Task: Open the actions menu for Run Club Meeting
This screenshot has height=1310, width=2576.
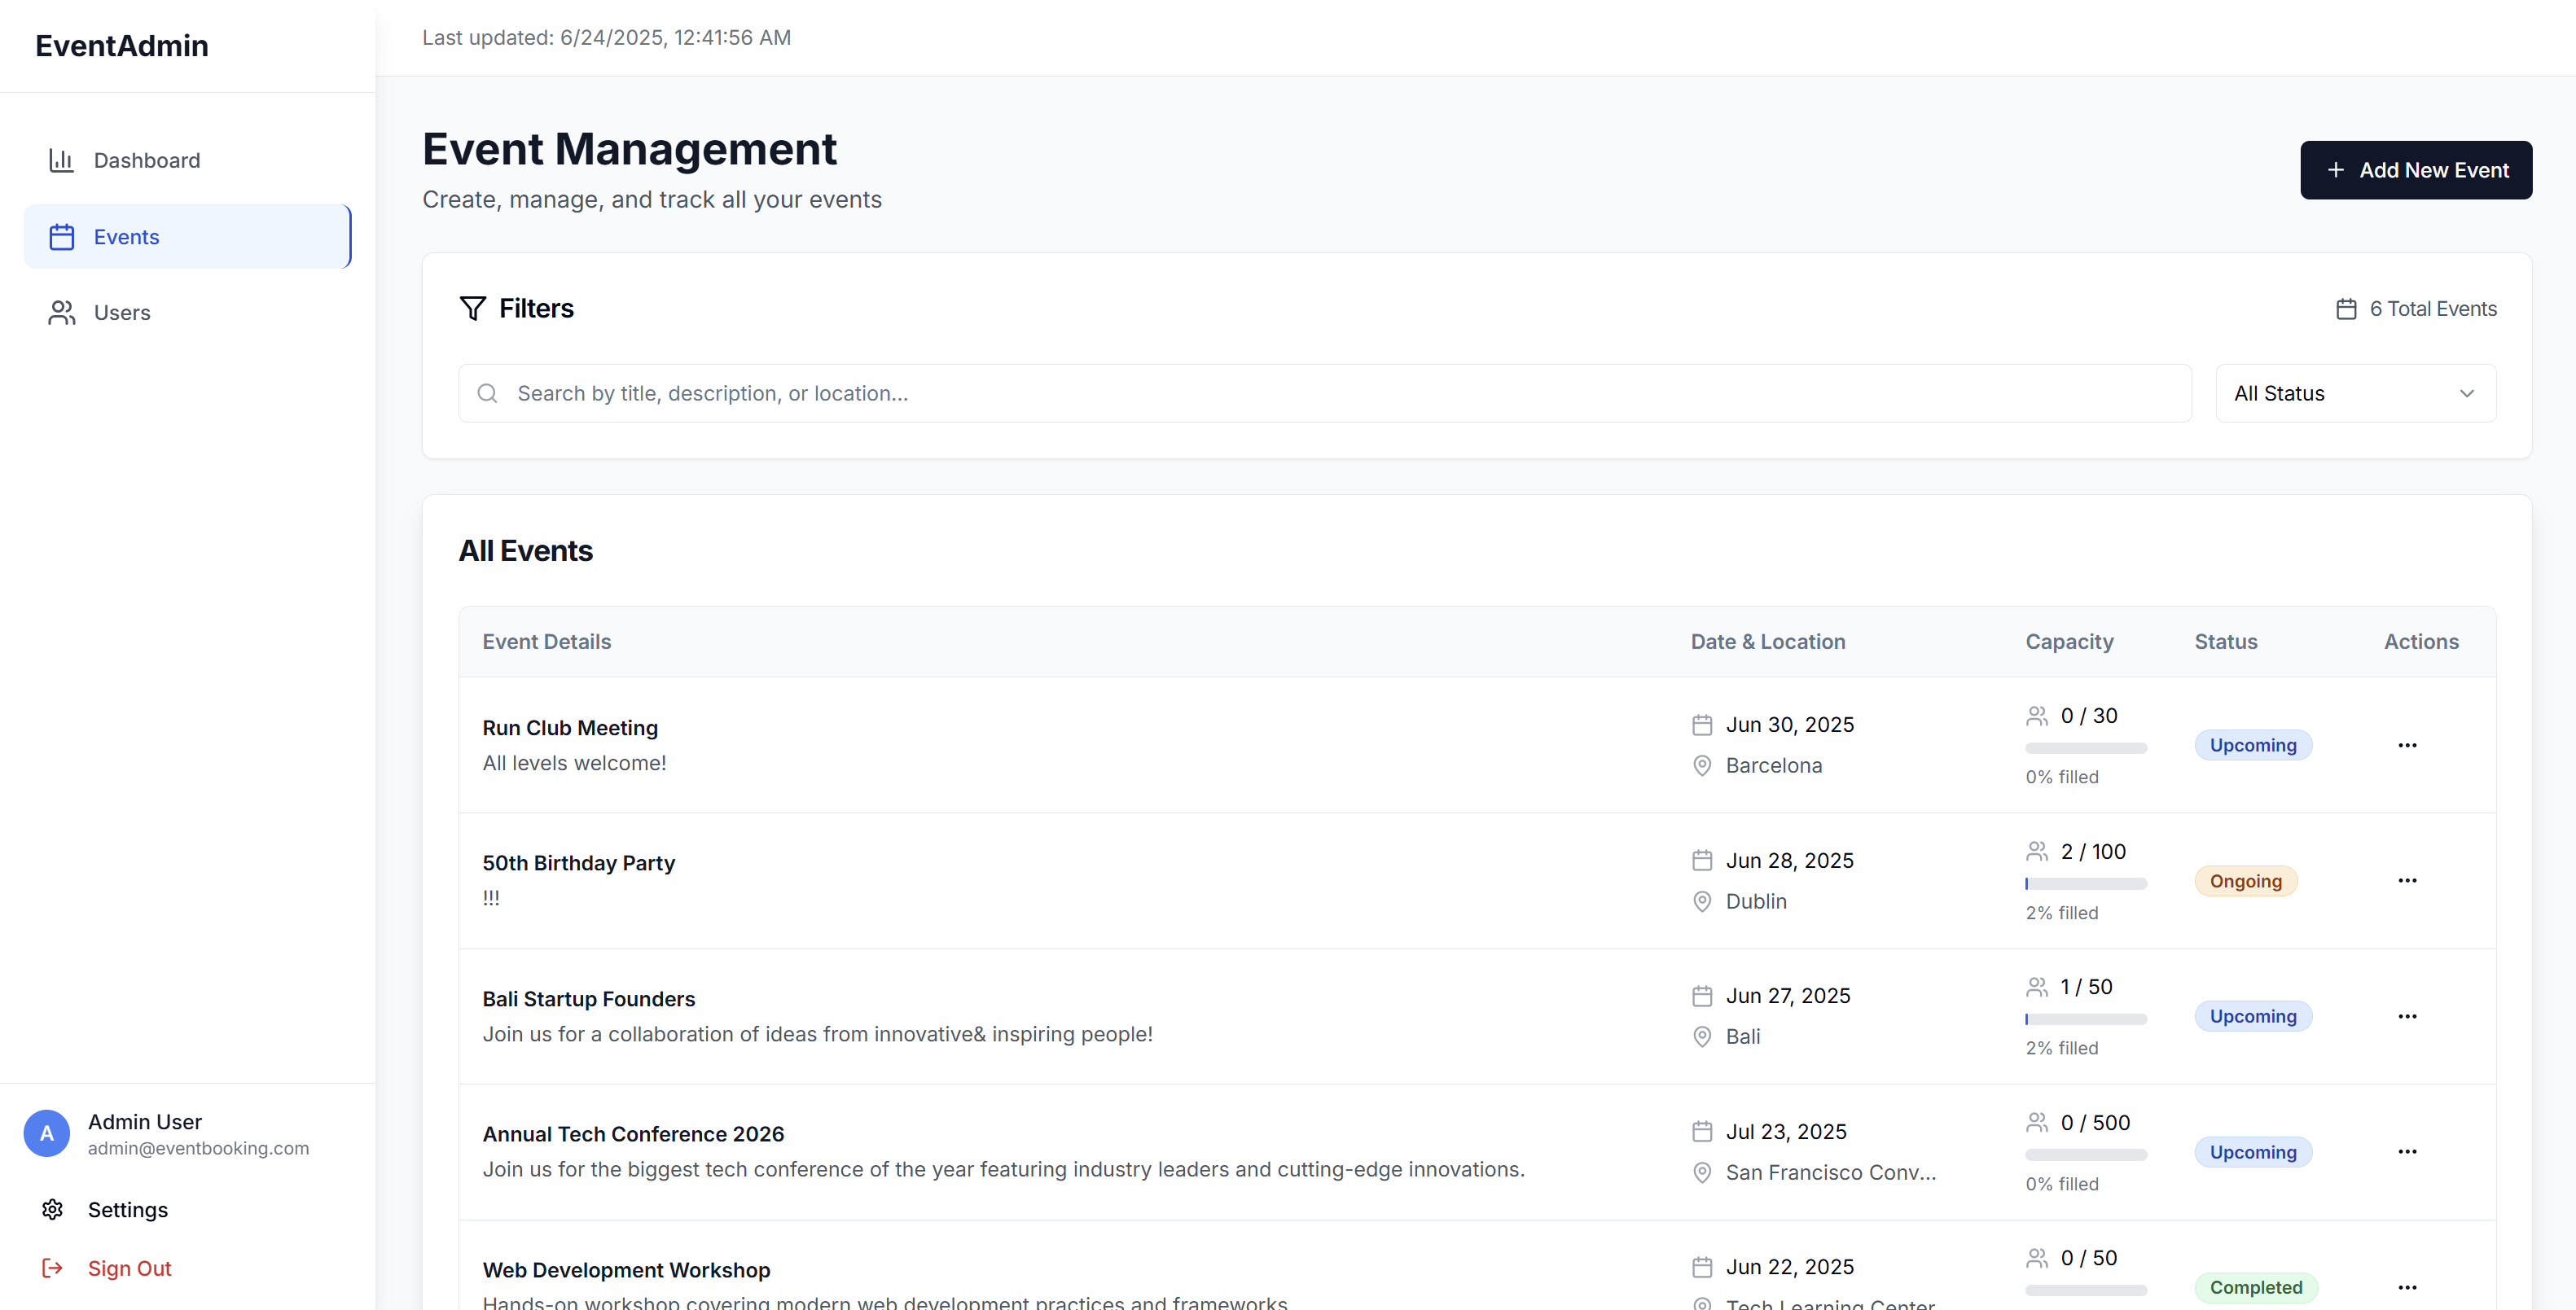Action: click(2407, 745)
